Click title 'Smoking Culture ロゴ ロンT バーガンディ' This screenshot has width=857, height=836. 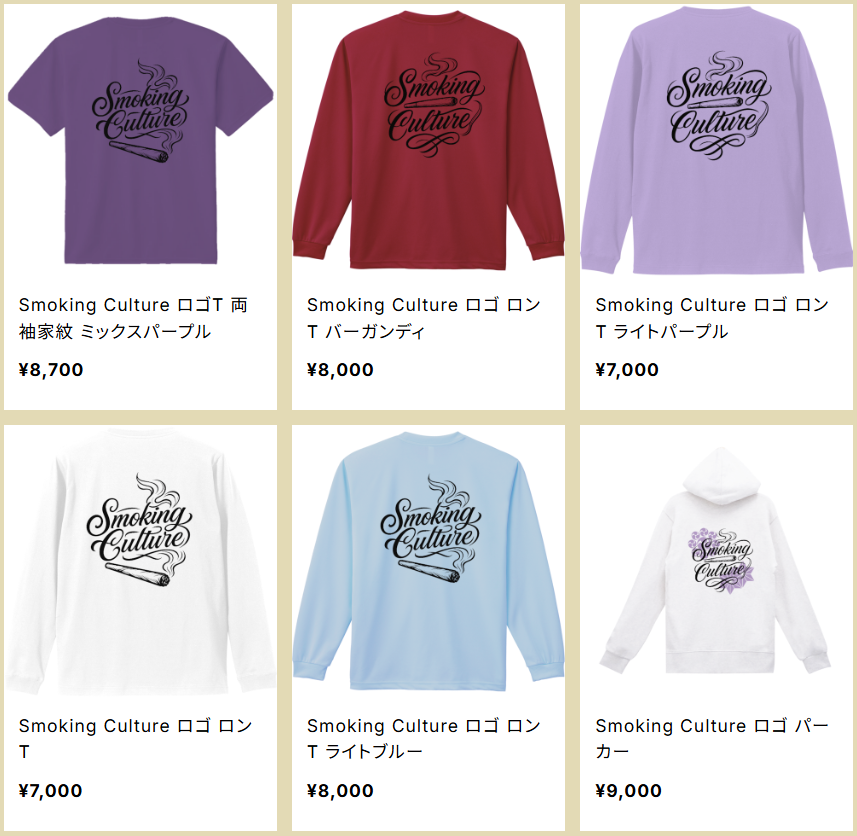coord(424,318)
